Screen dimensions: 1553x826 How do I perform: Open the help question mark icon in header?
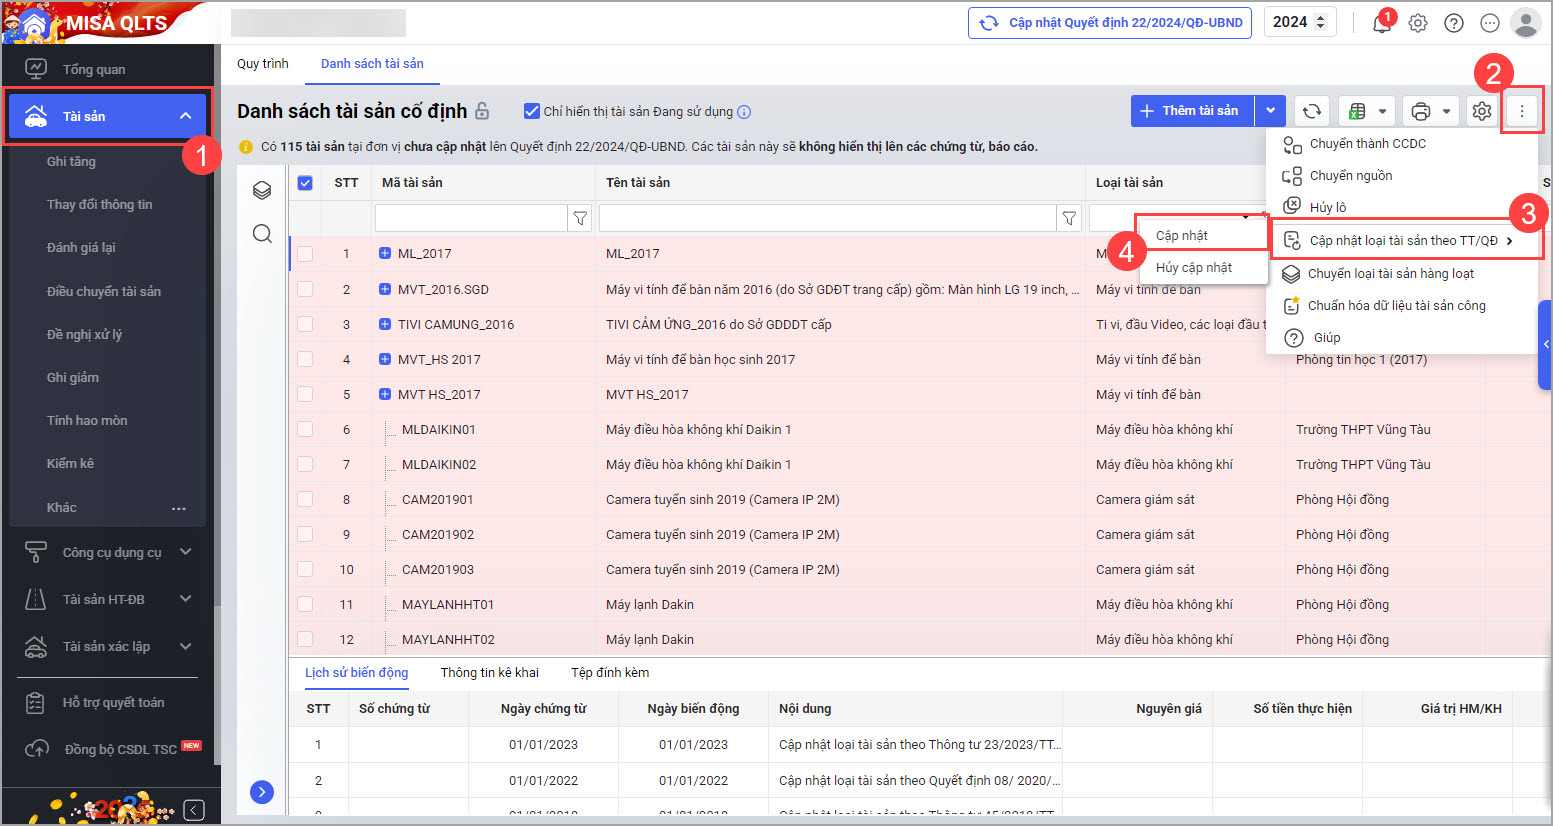click(x=1454, y=23)
